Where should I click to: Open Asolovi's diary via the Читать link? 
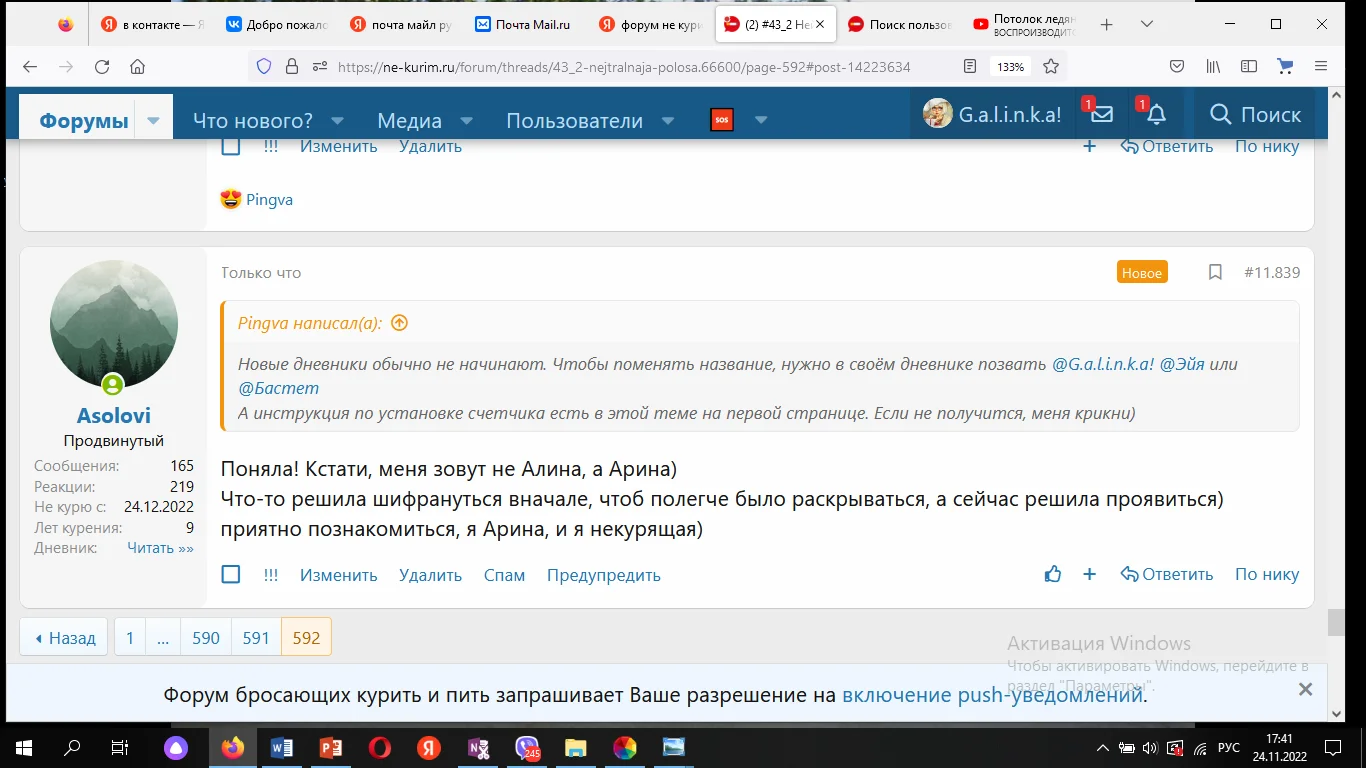(x=152, y=547)
